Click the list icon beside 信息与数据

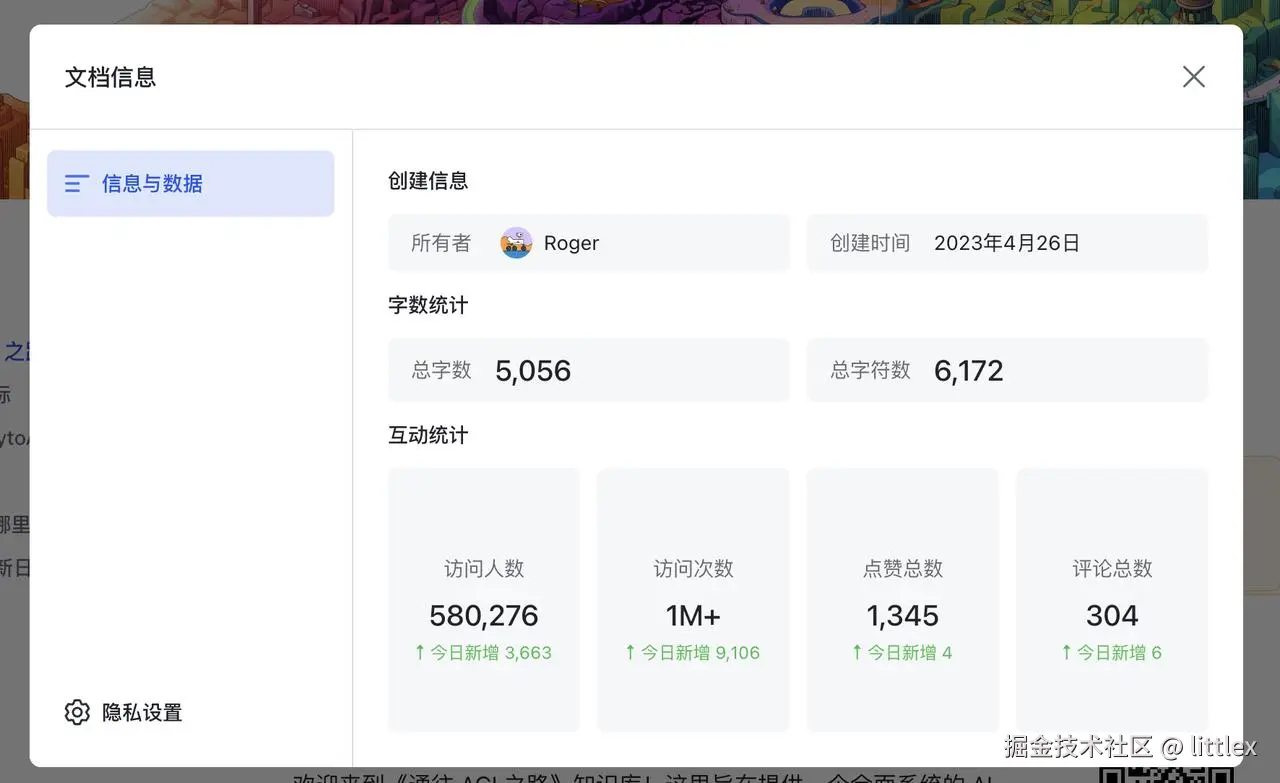[77, 184]
